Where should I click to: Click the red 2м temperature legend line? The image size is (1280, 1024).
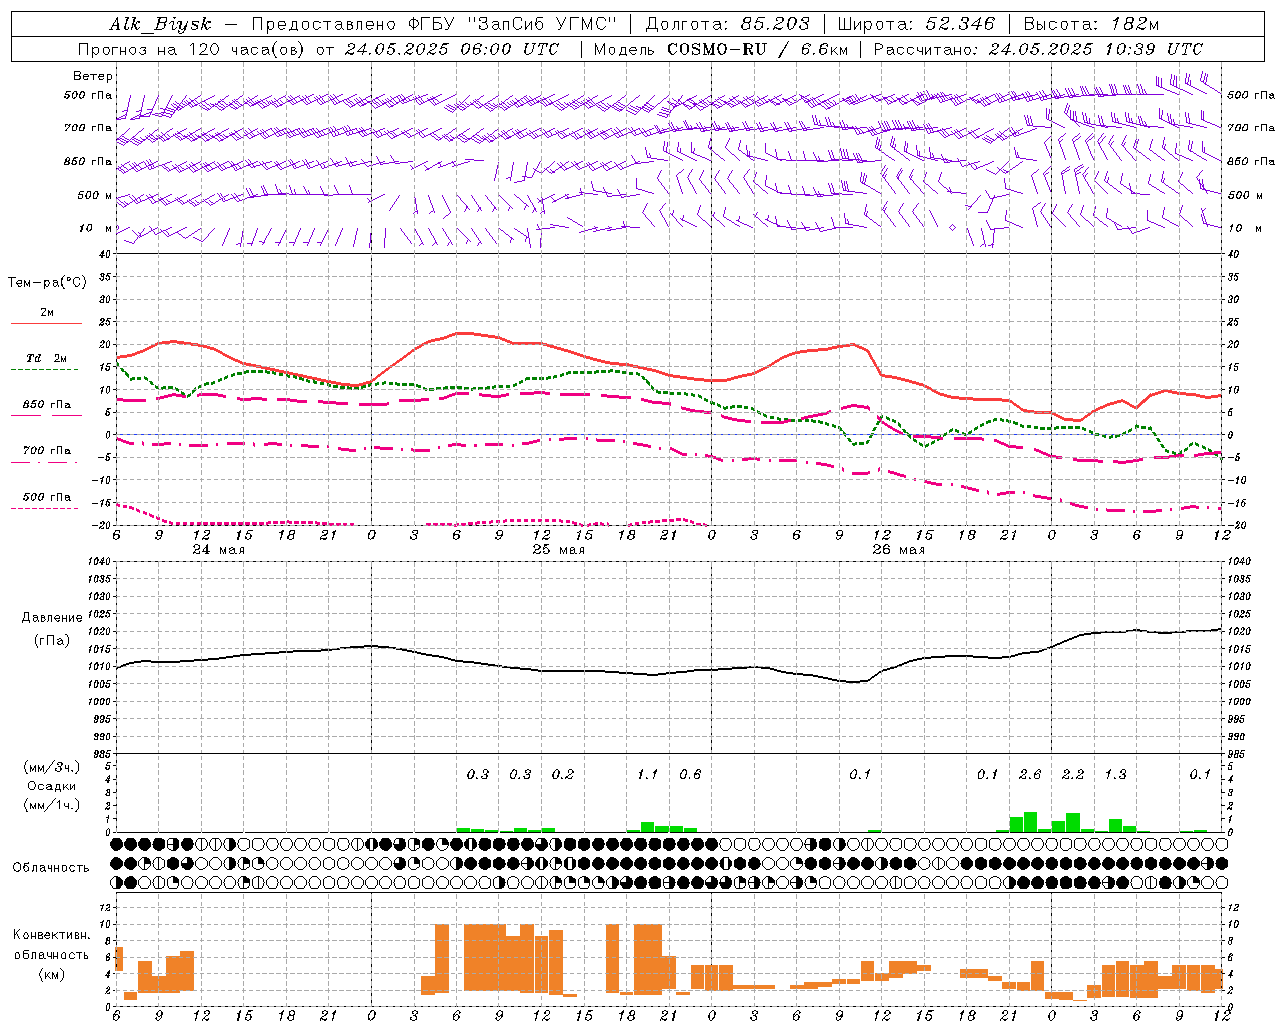(x=46, y=323)
